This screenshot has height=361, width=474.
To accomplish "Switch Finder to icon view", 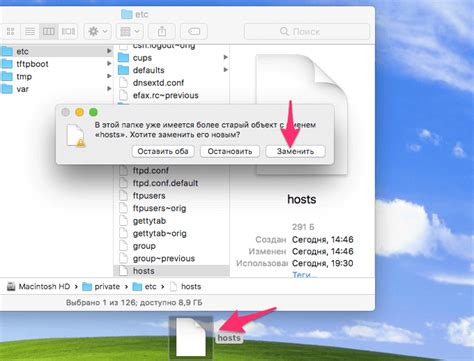I will (11, 31).
